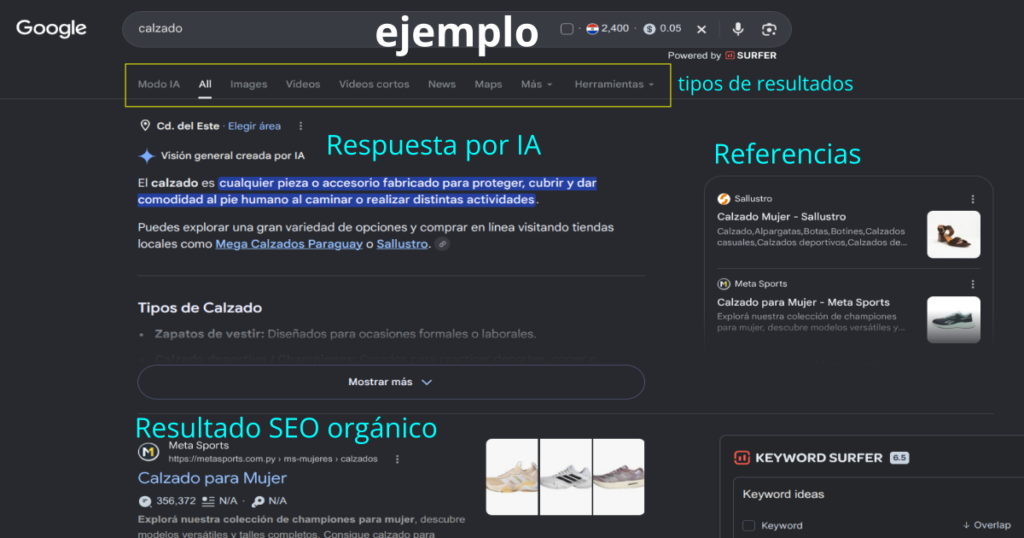
Task: Open the Videos tab
Action: pos(303,84)
